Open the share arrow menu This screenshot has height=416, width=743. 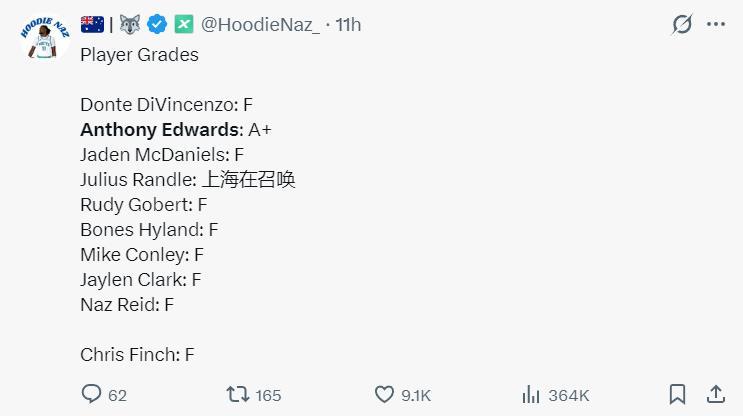click(716, 395)
